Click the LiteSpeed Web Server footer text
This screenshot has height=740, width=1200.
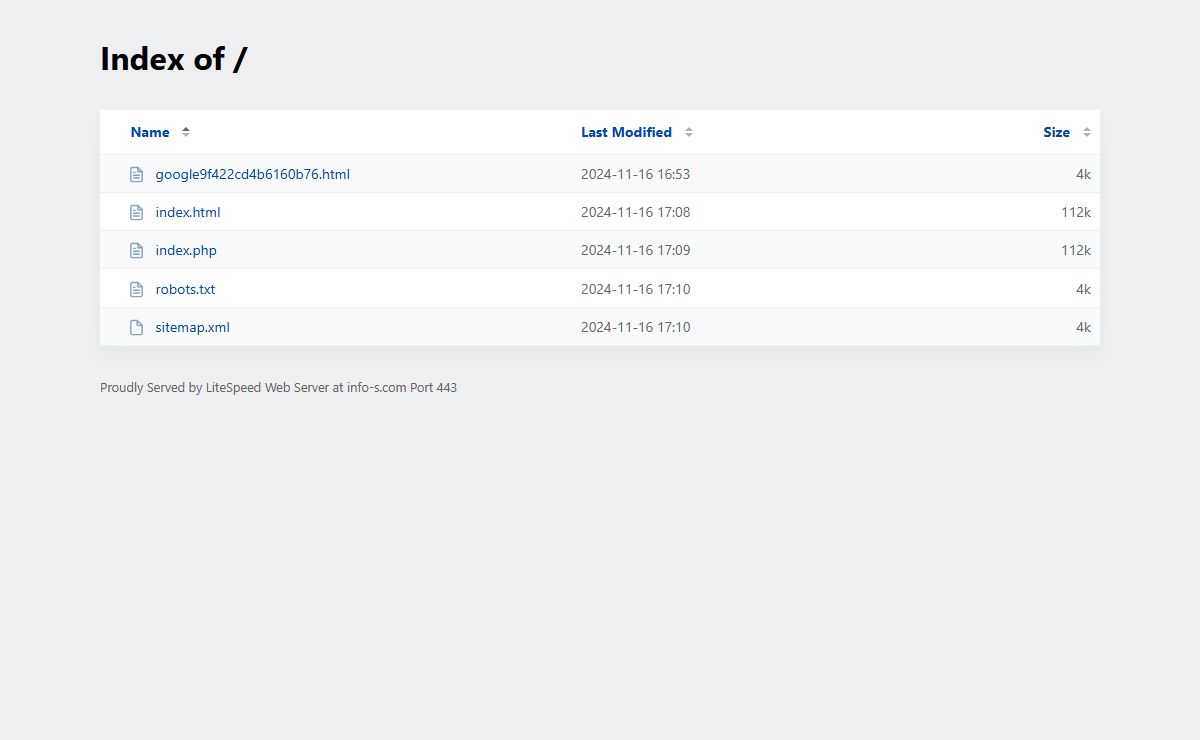[278, 387]
